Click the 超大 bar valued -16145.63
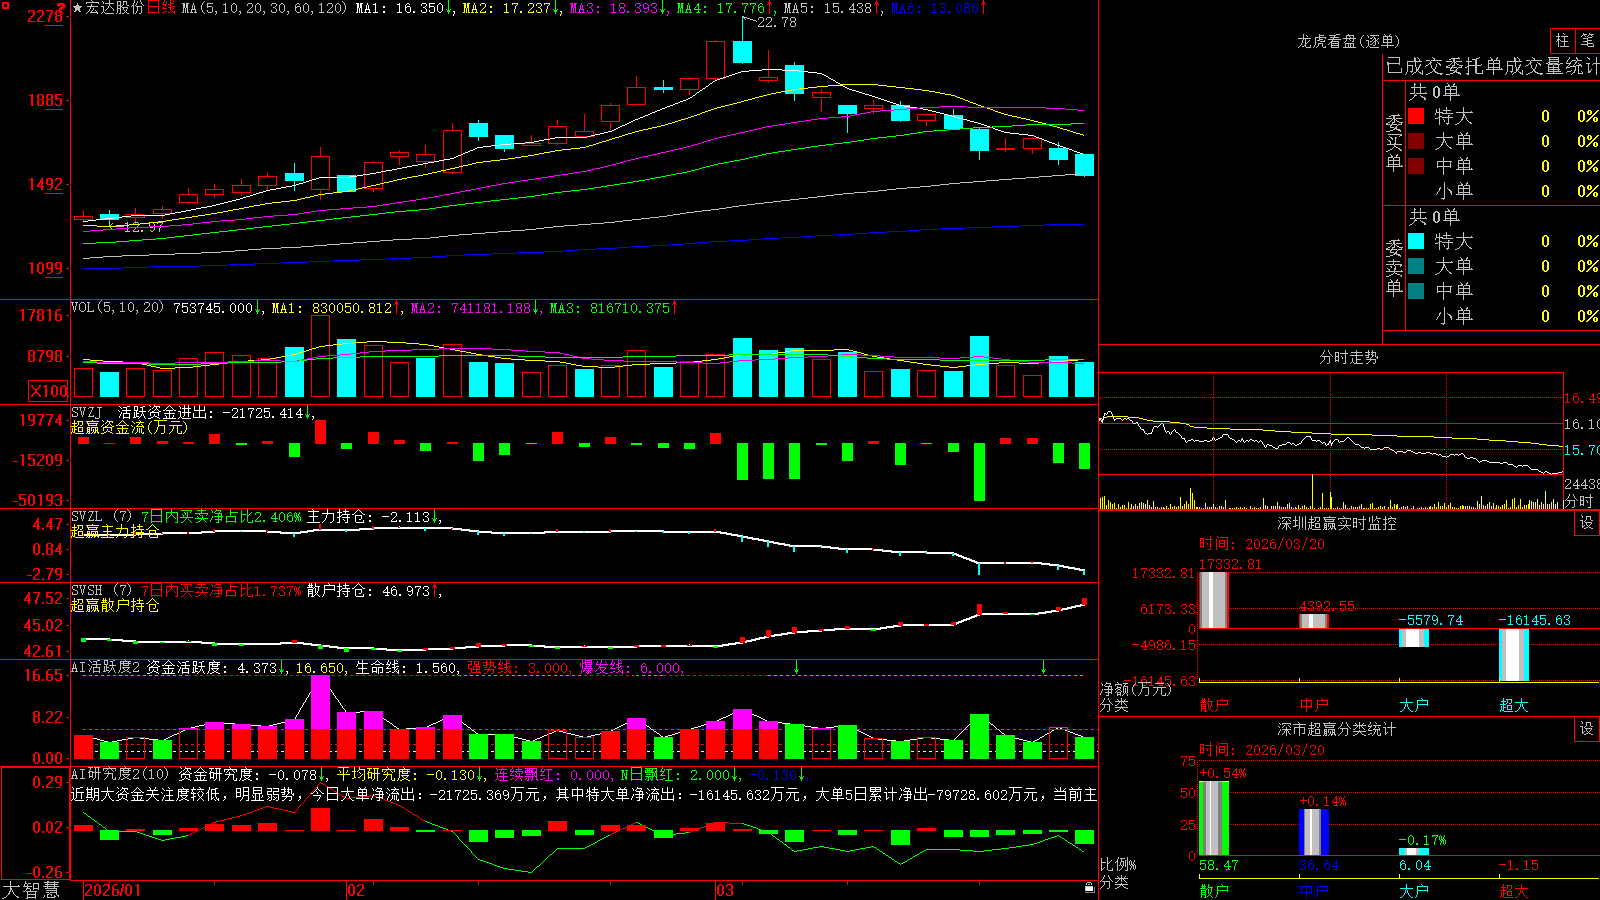 pyautogui.click(x=1513, y=655)
